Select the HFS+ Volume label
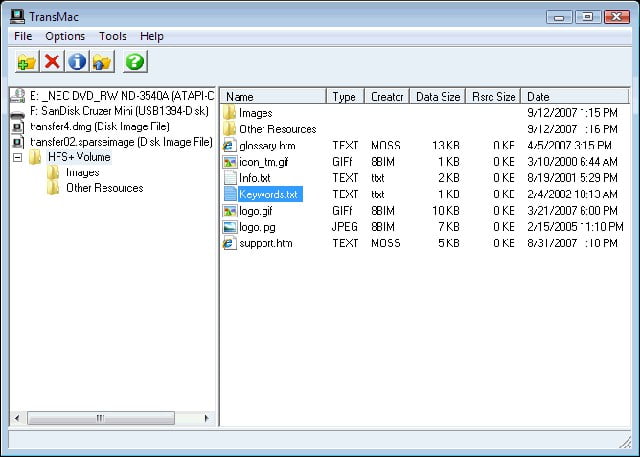Image resolution: width=640 pixels, height=457 pixels. point(79,157)
